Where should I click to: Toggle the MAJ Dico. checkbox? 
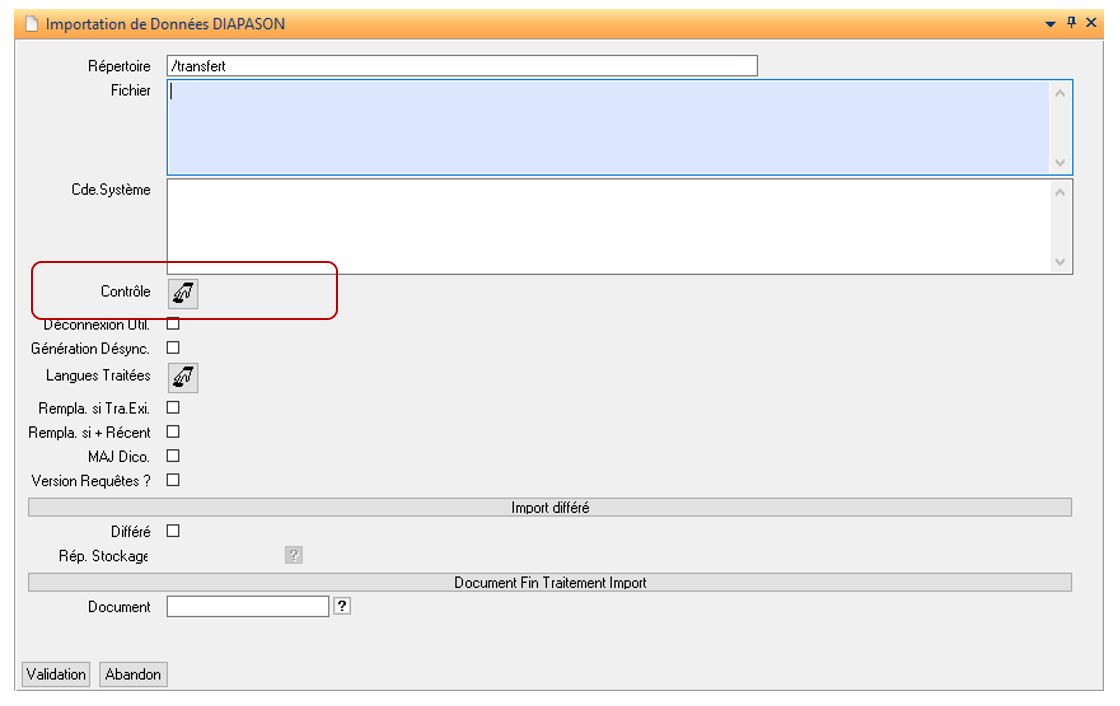point(173,456)
